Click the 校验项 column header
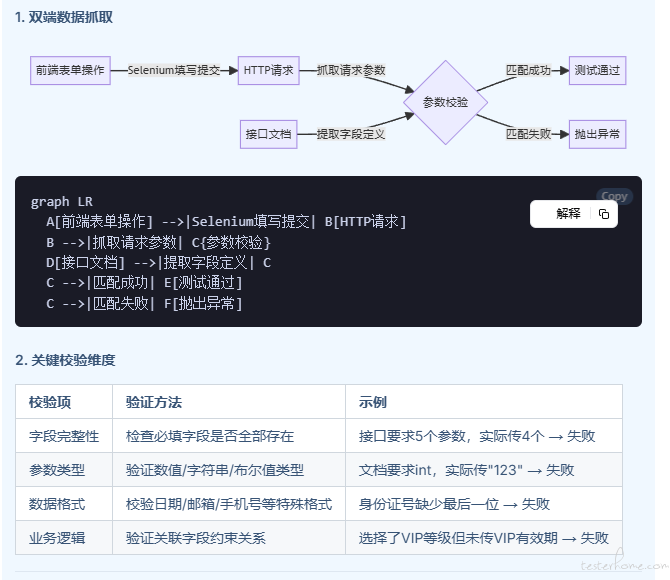 coord(64,402)
